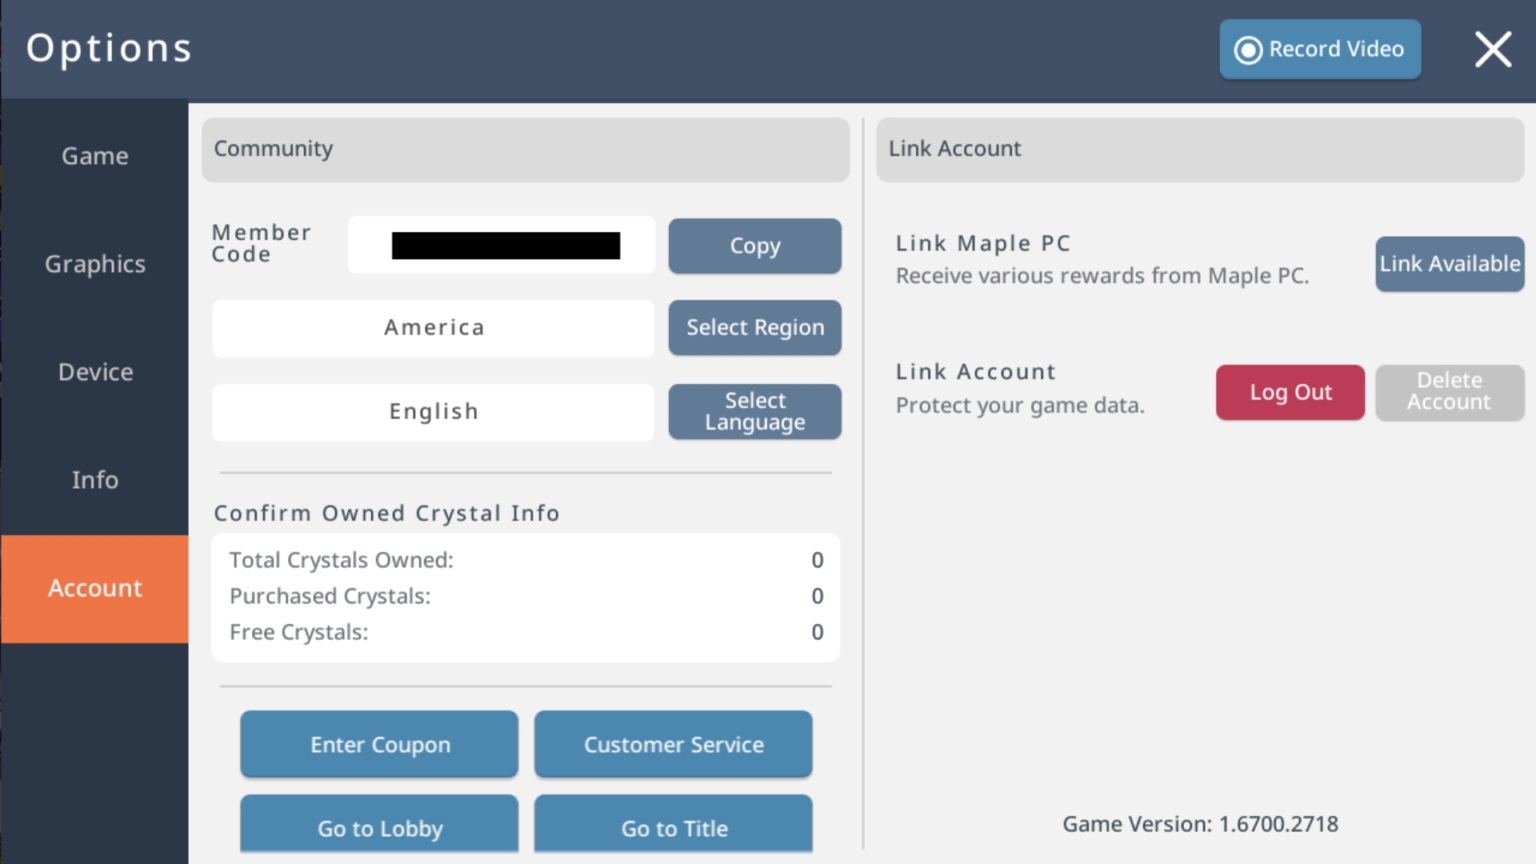Close the Options window

pyautogui.click(x=1492, y=48)
